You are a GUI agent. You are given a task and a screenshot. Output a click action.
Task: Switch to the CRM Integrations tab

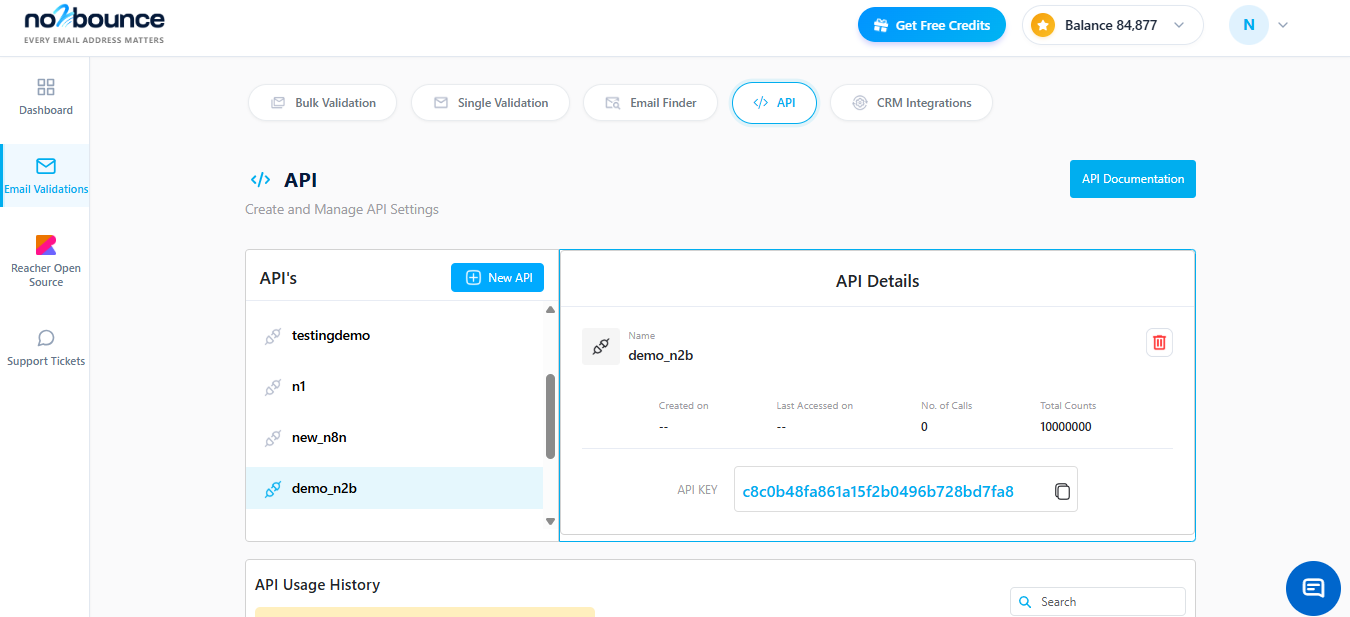911,102
